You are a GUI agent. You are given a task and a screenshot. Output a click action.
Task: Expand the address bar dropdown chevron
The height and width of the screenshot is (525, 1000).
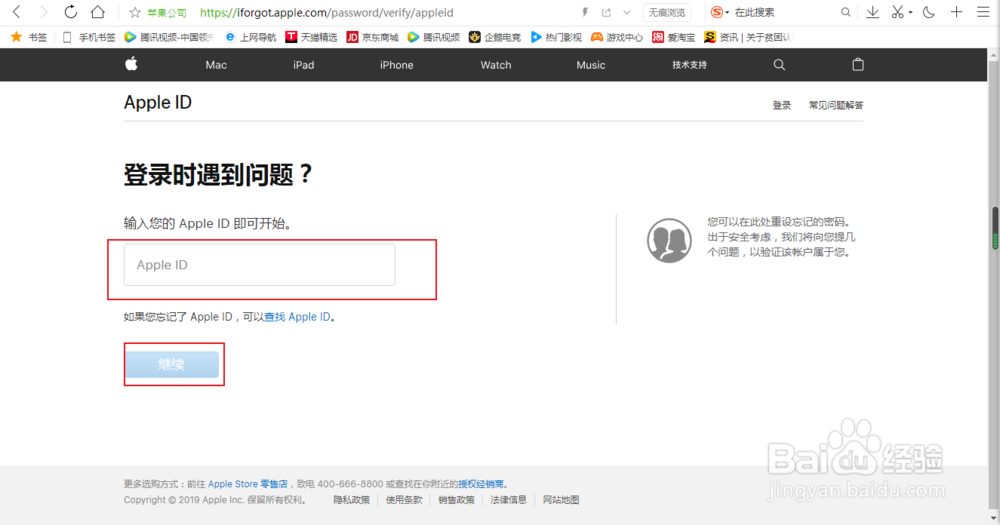coord(627,12)
